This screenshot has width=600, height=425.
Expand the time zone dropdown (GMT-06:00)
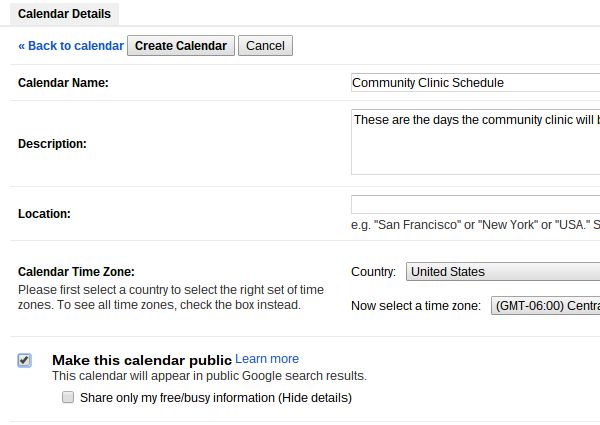point(545,306)
